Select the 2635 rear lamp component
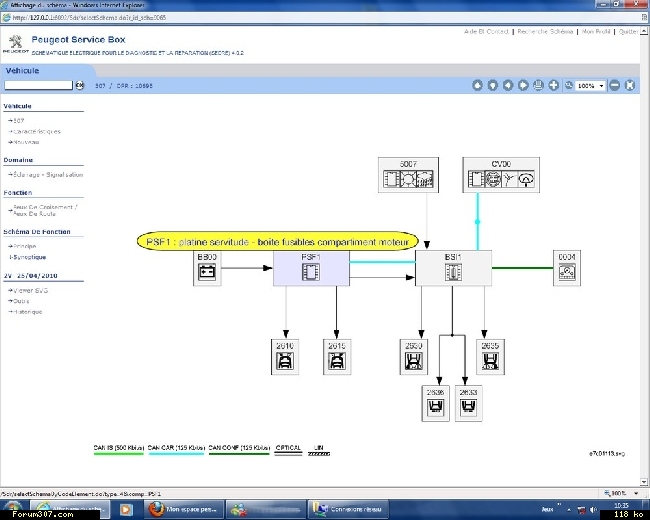This screenshot has height=520, width=650. [490, 357]
